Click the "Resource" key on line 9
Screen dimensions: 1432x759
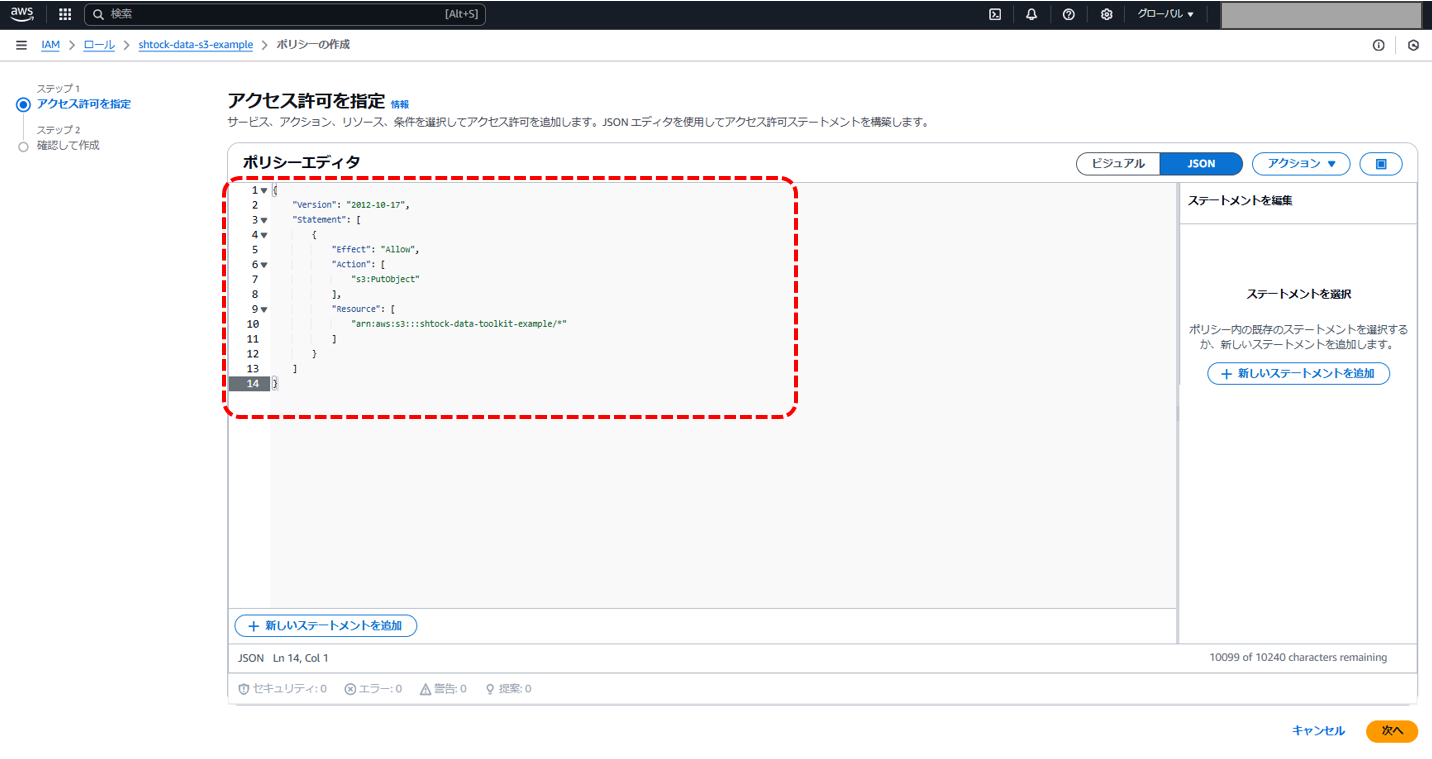356,309
